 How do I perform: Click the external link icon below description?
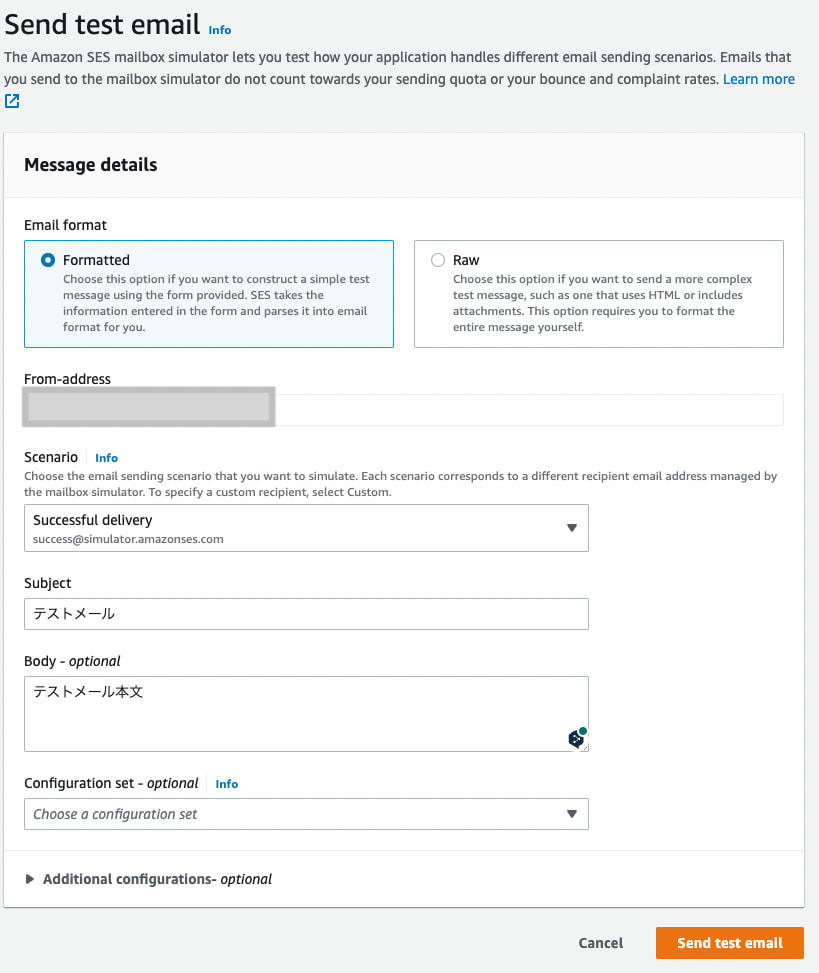click(x=12, y=101)
